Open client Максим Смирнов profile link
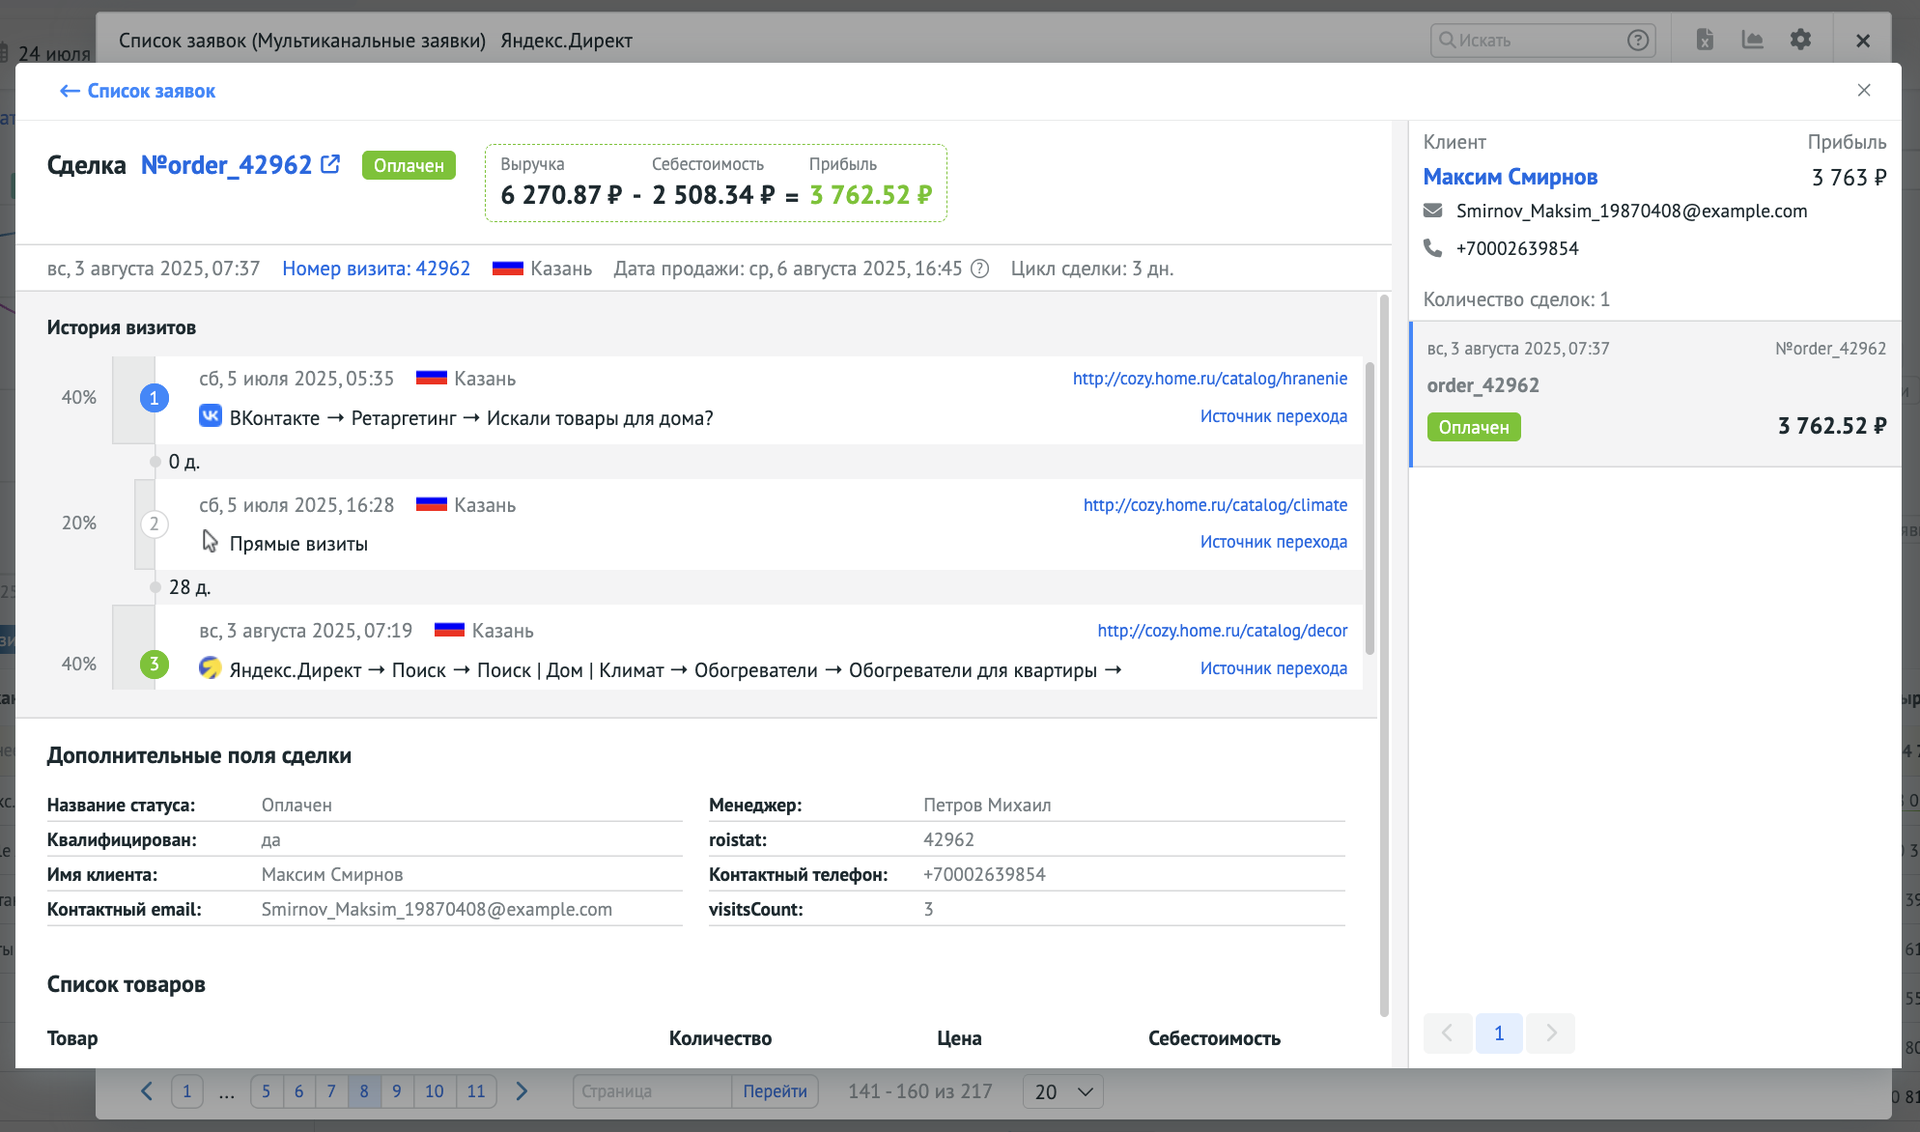This screenshot has width=1920, height=1132. click(x=1510, y=177)
